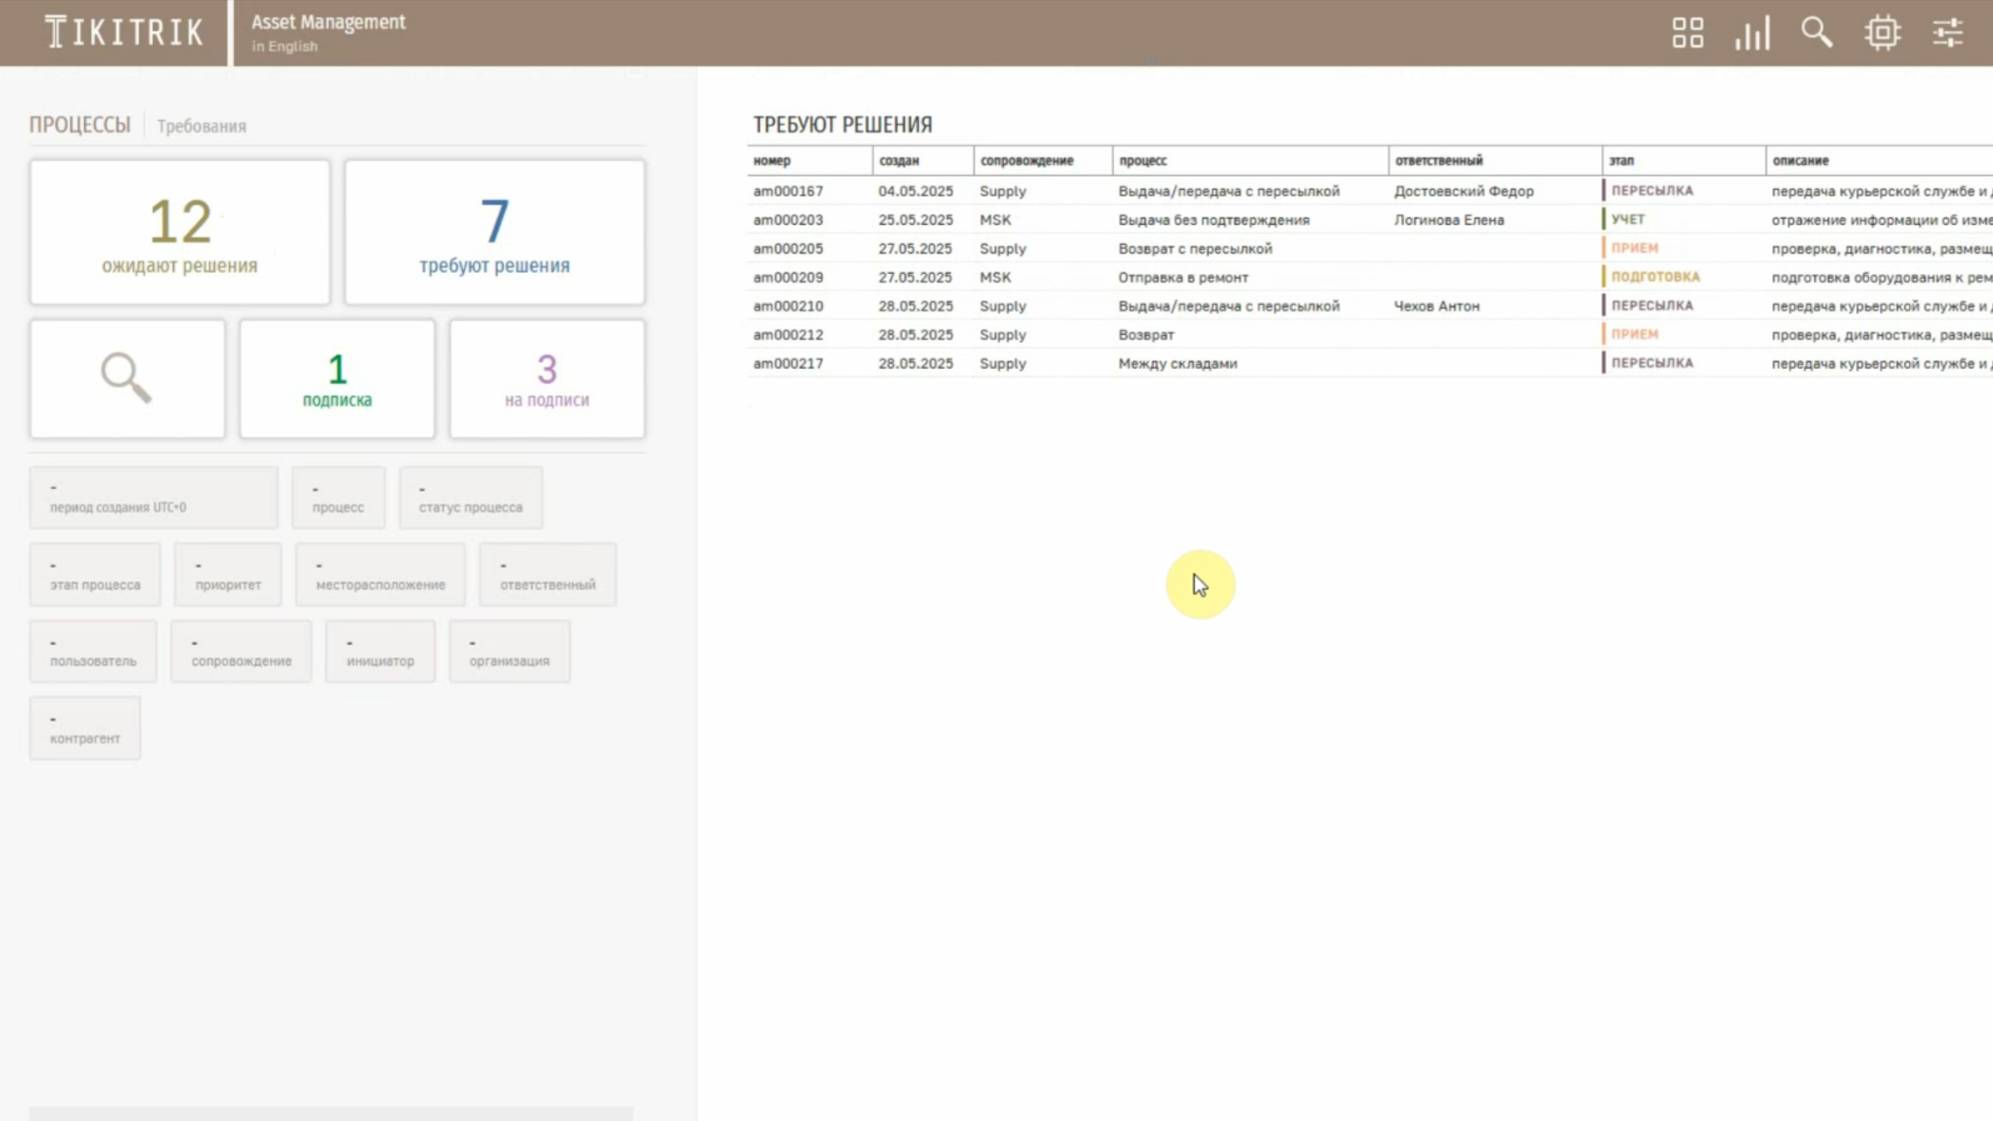Click ПРИЕМ stage in am000205 row
Screen dimensions: 1993x1121
pyautogui.click(x=1634, y=248)
